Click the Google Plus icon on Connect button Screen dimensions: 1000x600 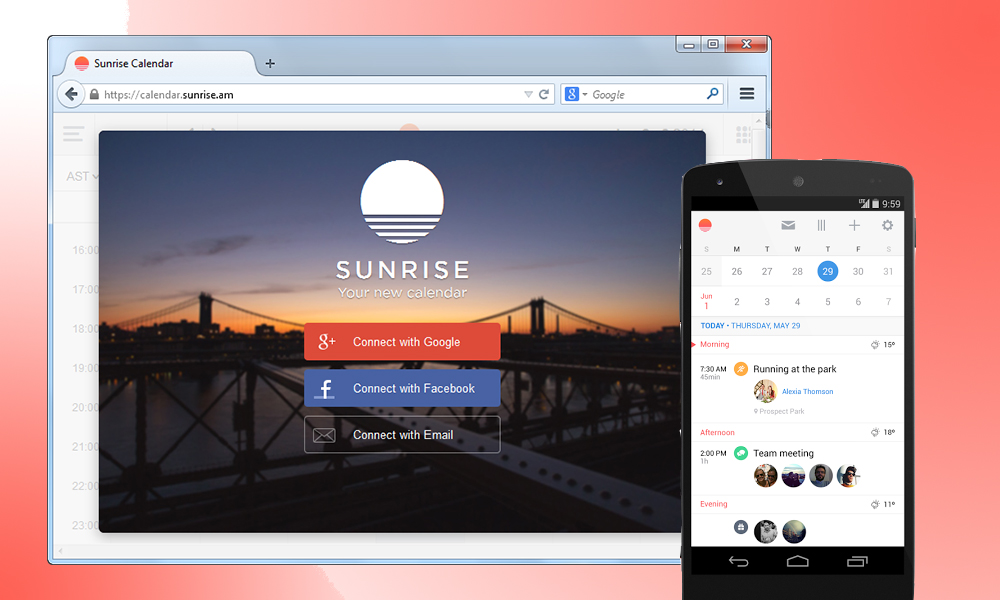[x=326, y=342]
